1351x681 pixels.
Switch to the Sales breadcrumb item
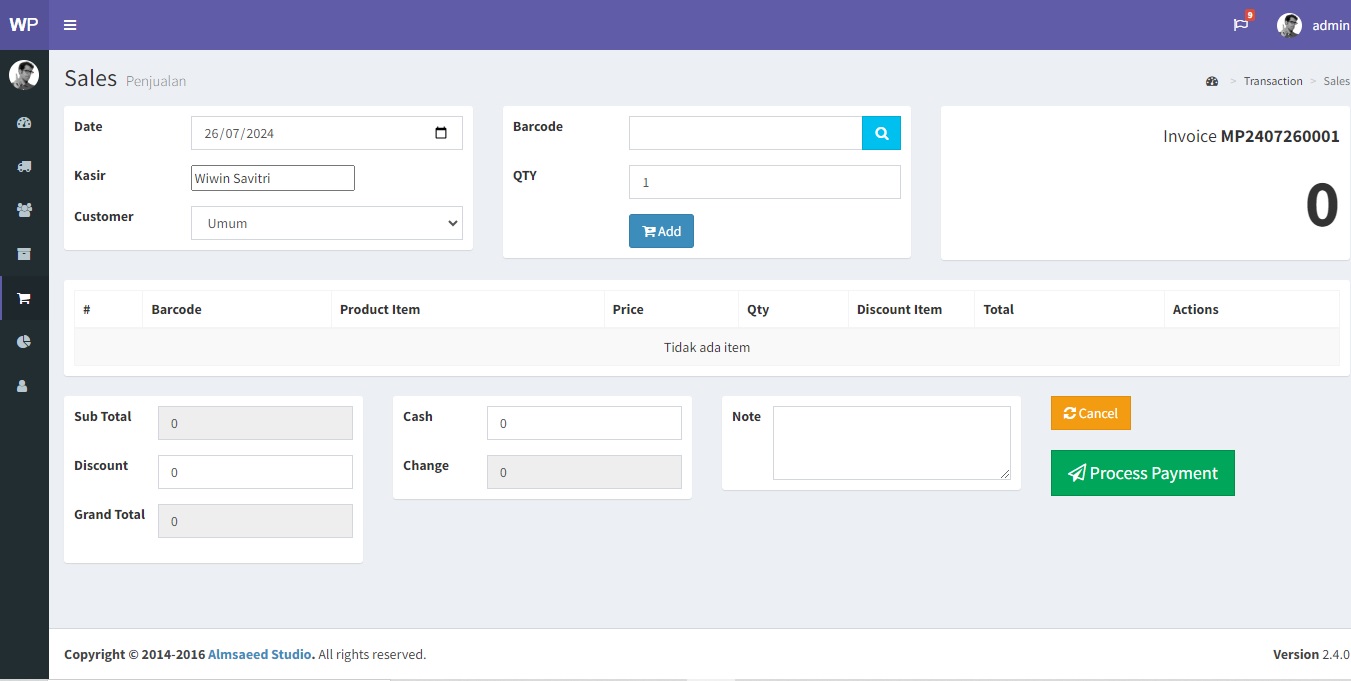pos(1337,81)
